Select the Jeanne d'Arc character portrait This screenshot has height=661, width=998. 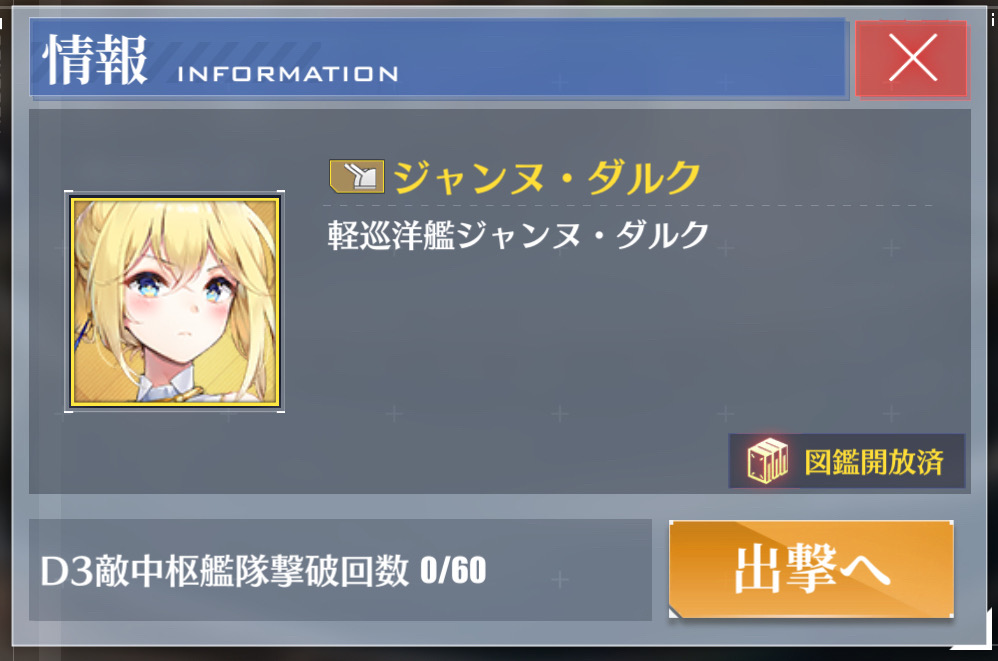click(x=175, y=302)
